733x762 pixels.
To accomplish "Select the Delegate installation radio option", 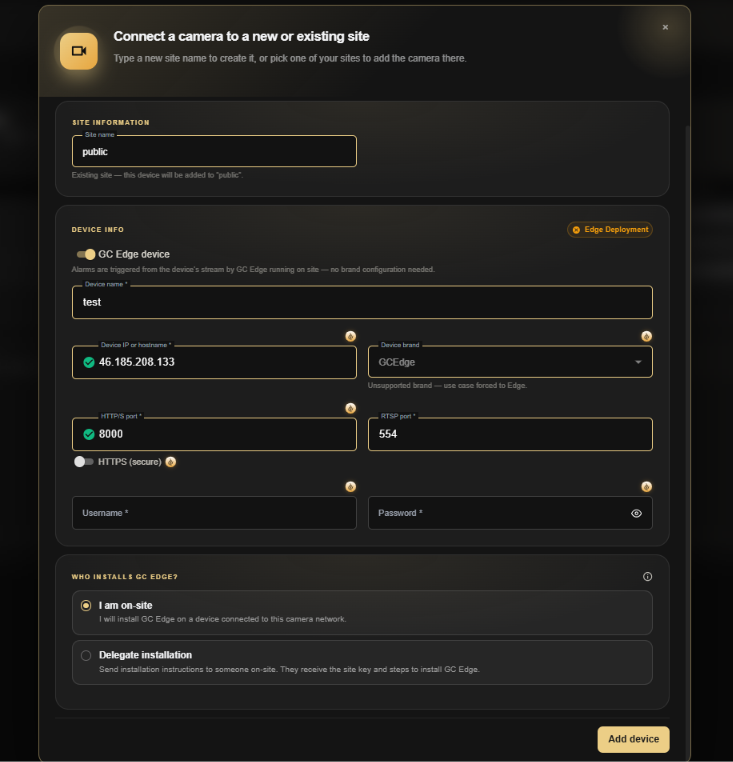I will (86, 655).
